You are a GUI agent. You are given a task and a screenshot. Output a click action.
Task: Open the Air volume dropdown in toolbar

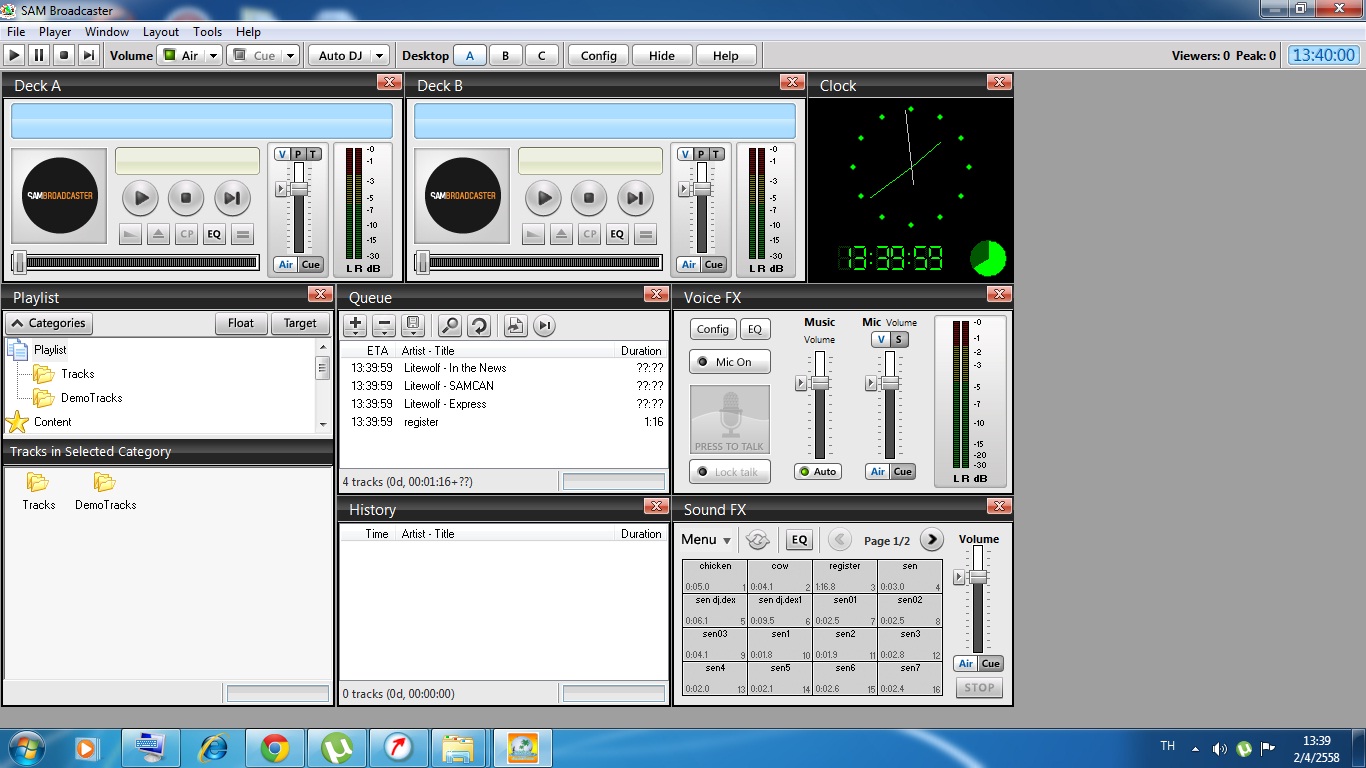point(213,56)
